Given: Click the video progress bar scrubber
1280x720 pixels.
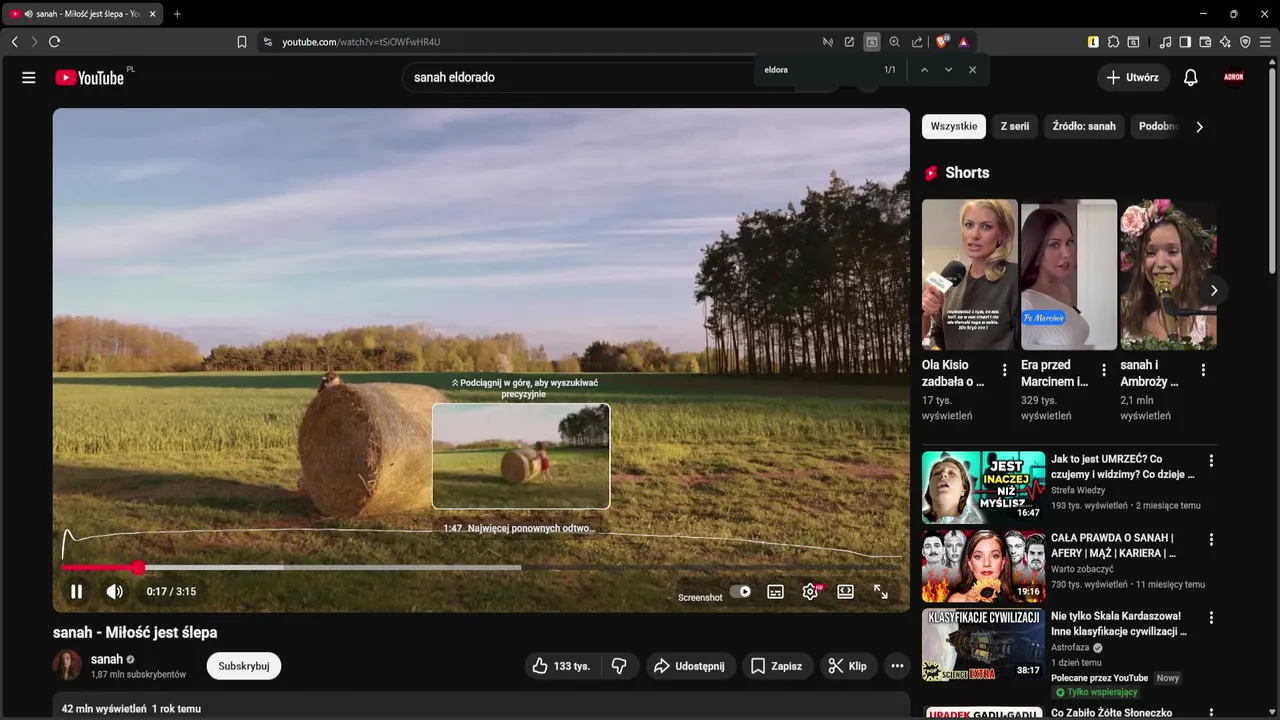Looking at the screenshot, I should [138, 567].
